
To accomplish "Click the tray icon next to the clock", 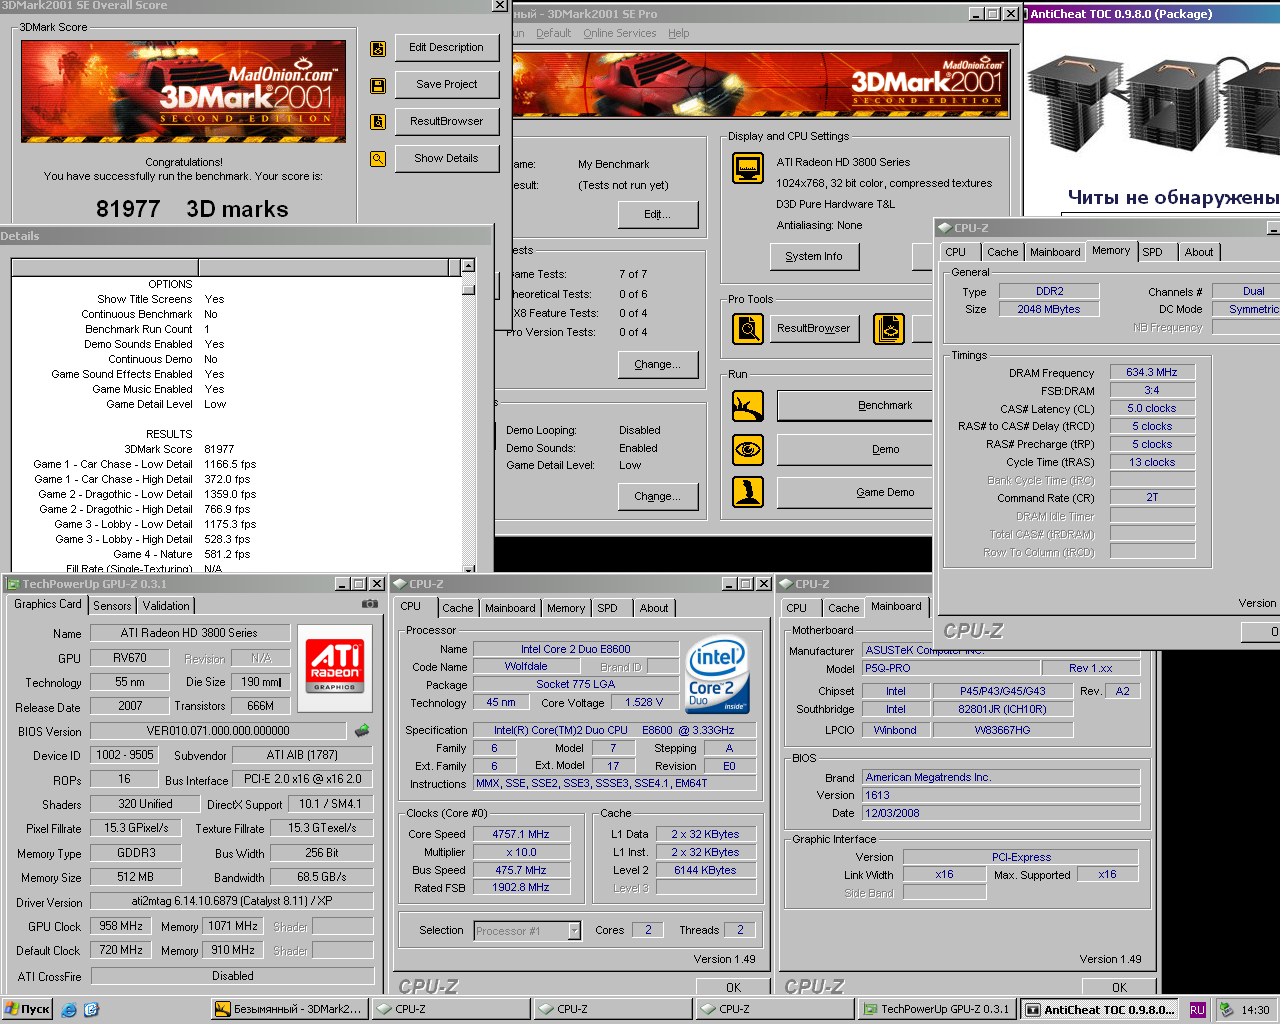I will (x=1226, y=1010).
